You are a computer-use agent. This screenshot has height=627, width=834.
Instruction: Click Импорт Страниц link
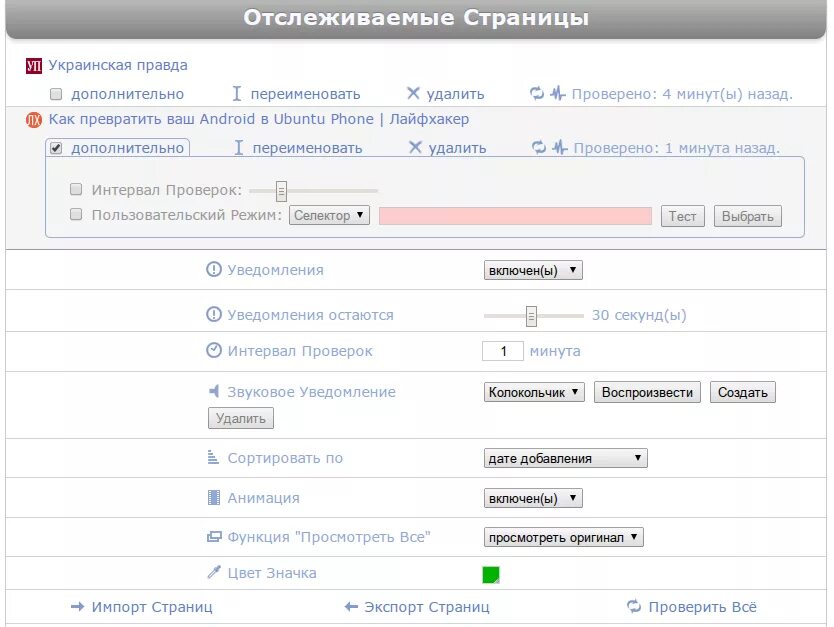point(152,607)
